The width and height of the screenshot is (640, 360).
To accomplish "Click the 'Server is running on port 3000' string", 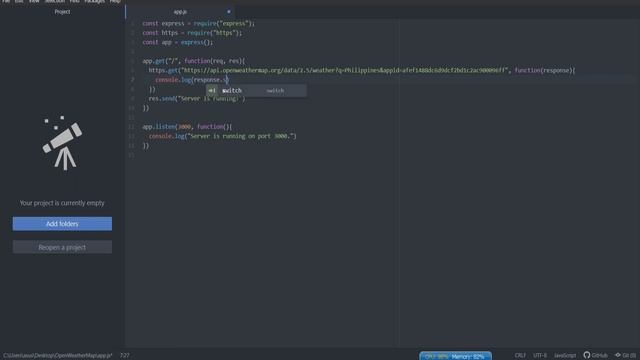I will point(241,136).
